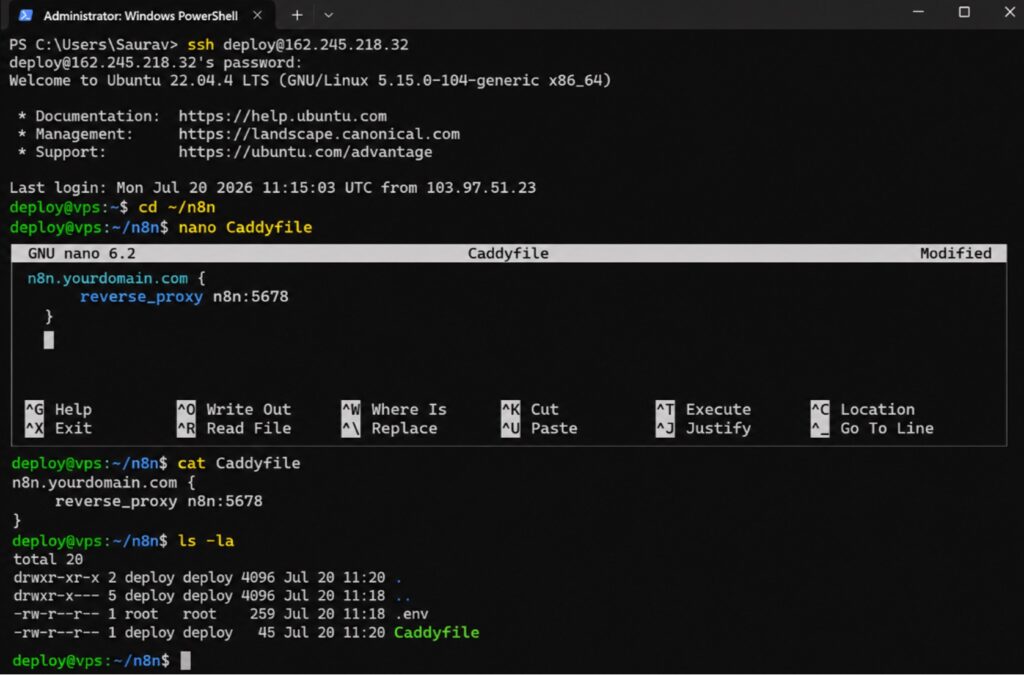Click the 'ssh deploy@162.245.218.32' command
This screenshot has height=675, width=1024.
click(298, 44)
